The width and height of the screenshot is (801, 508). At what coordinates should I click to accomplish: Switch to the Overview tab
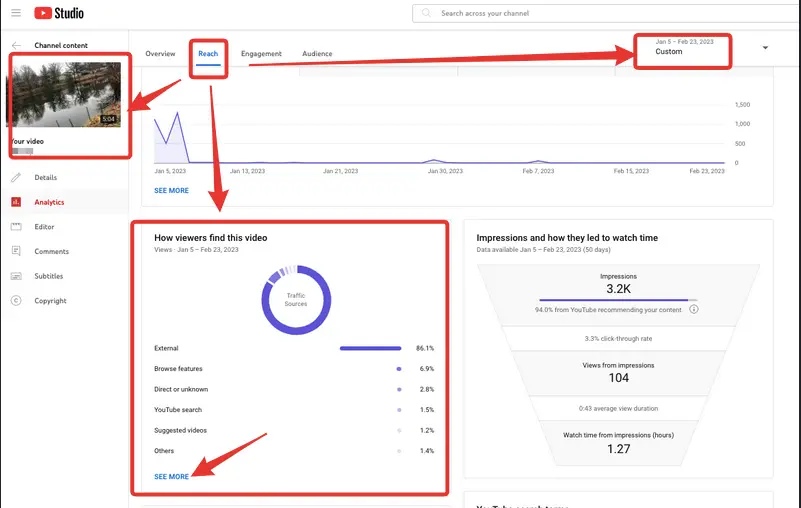click(160, 54)
